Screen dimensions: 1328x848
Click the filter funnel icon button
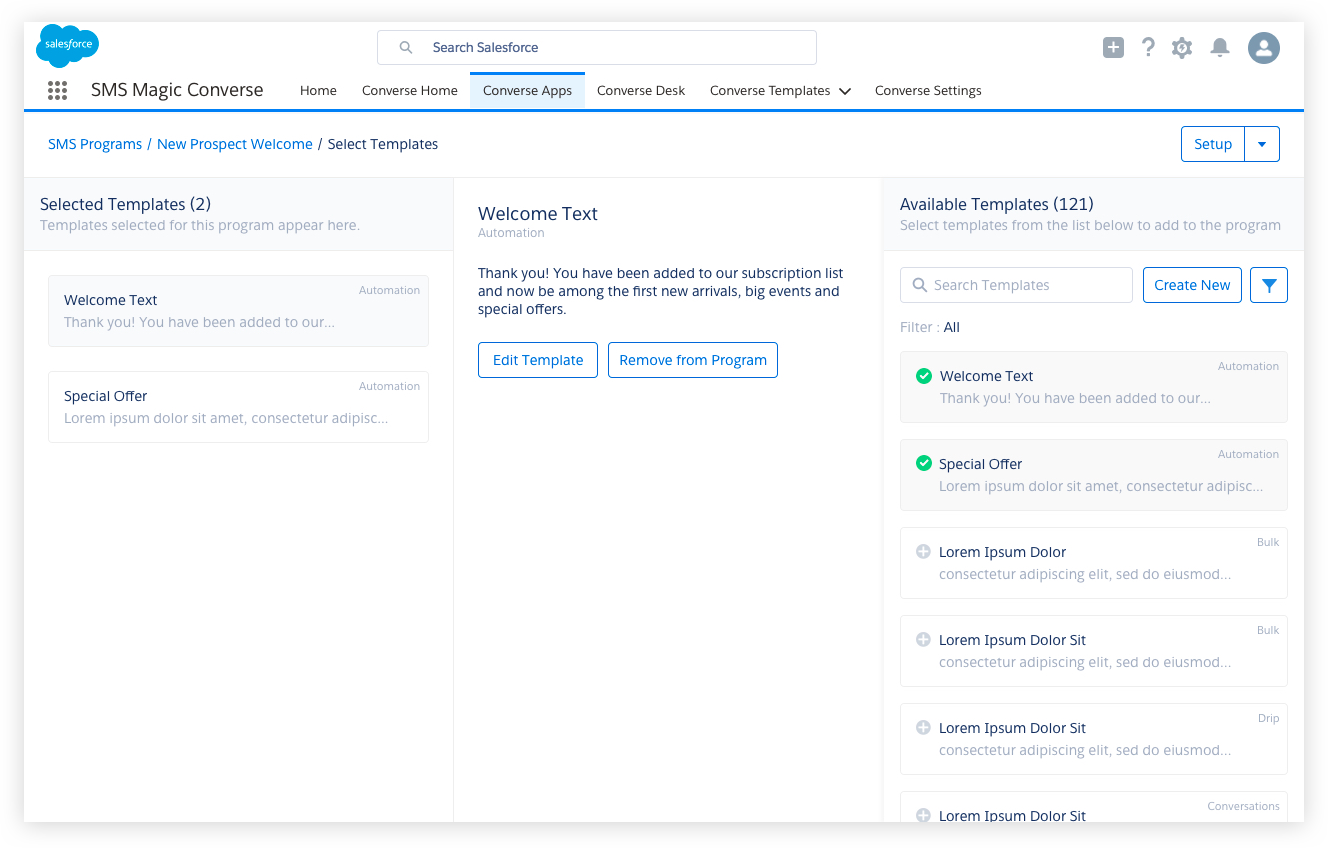click(1269, 285)
